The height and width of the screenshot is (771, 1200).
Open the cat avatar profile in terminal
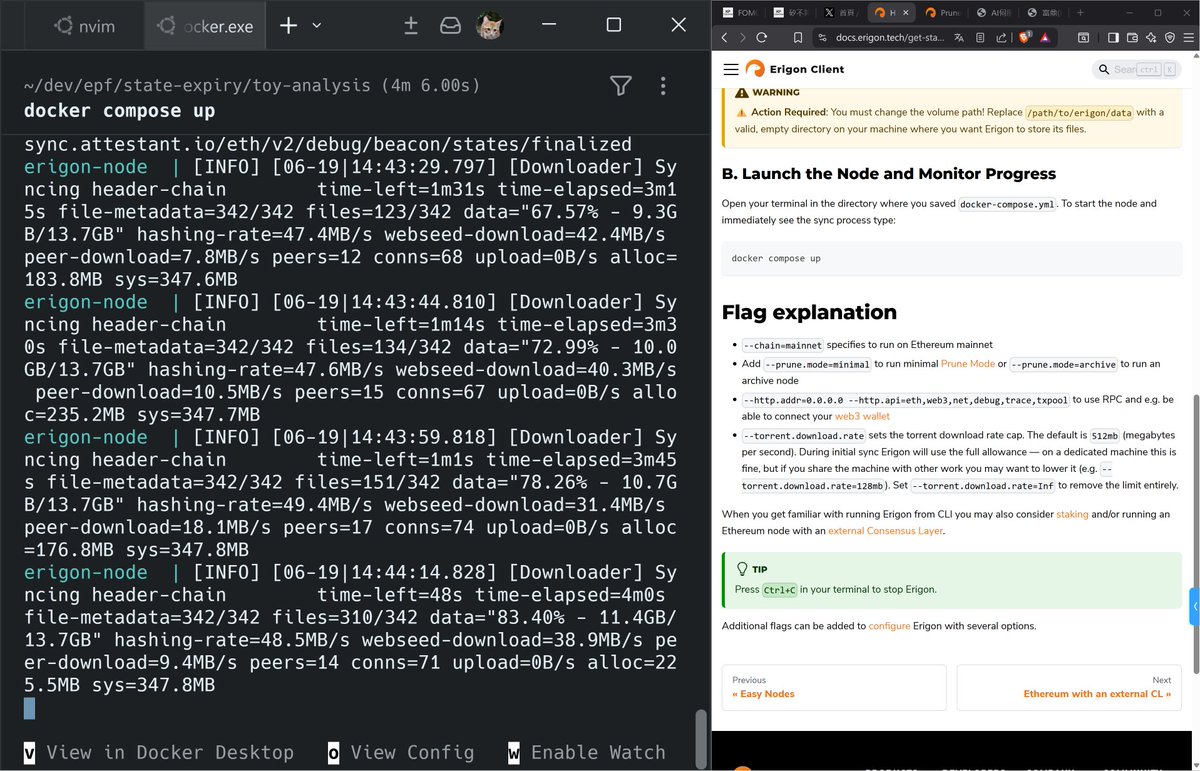click(489, 26)
